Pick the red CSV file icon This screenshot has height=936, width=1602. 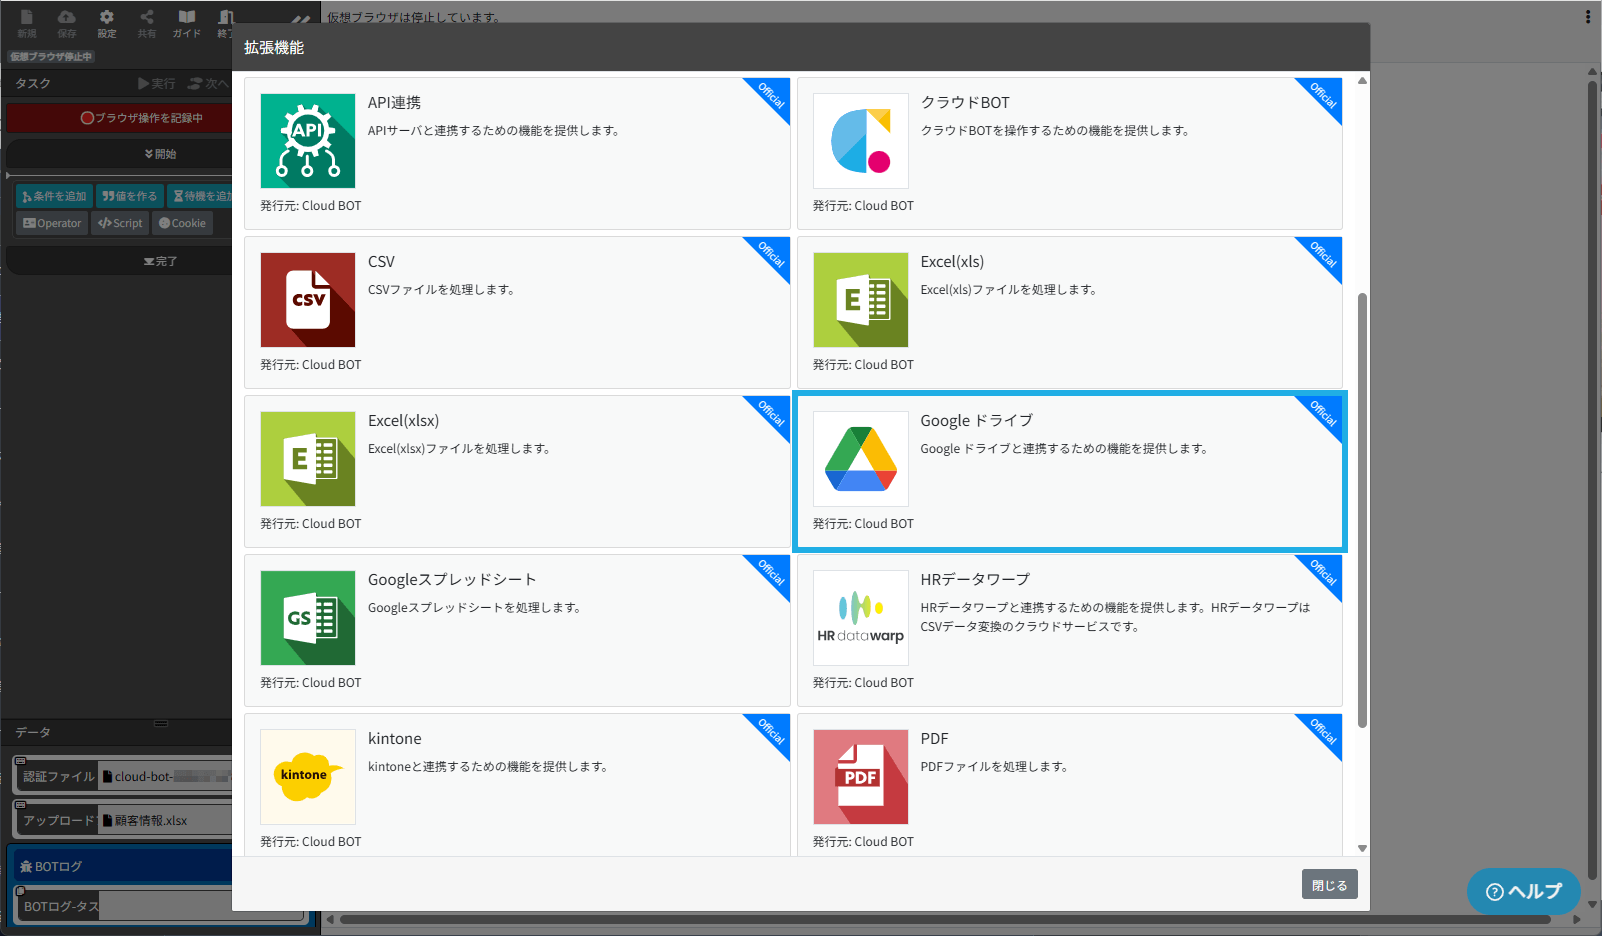[308, 300]
